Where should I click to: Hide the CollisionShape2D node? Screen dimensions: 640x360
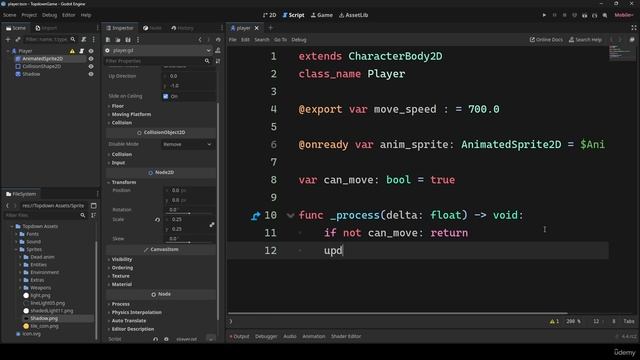[x=91, y=66]
